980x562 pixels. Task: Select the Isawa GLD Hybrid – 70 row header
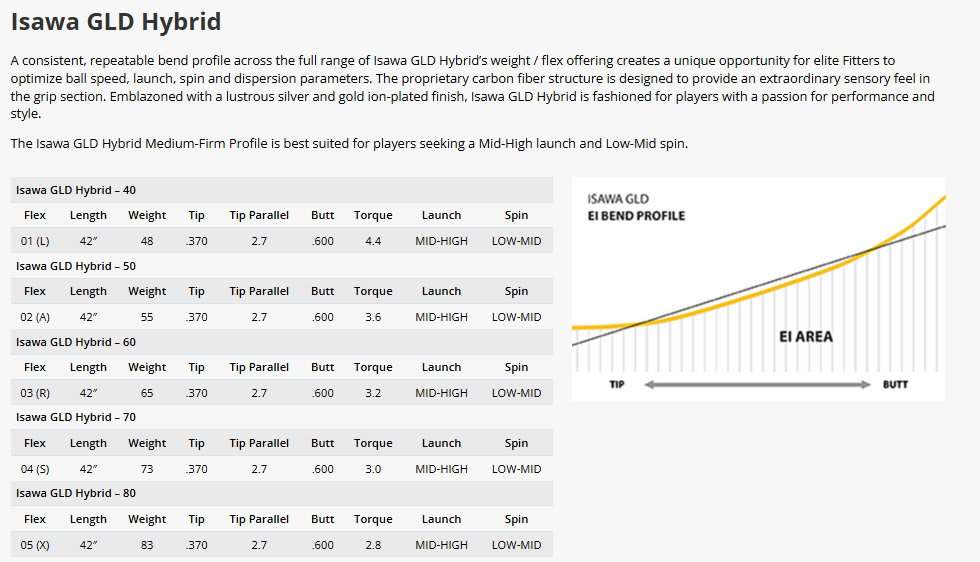pos(76,417)
